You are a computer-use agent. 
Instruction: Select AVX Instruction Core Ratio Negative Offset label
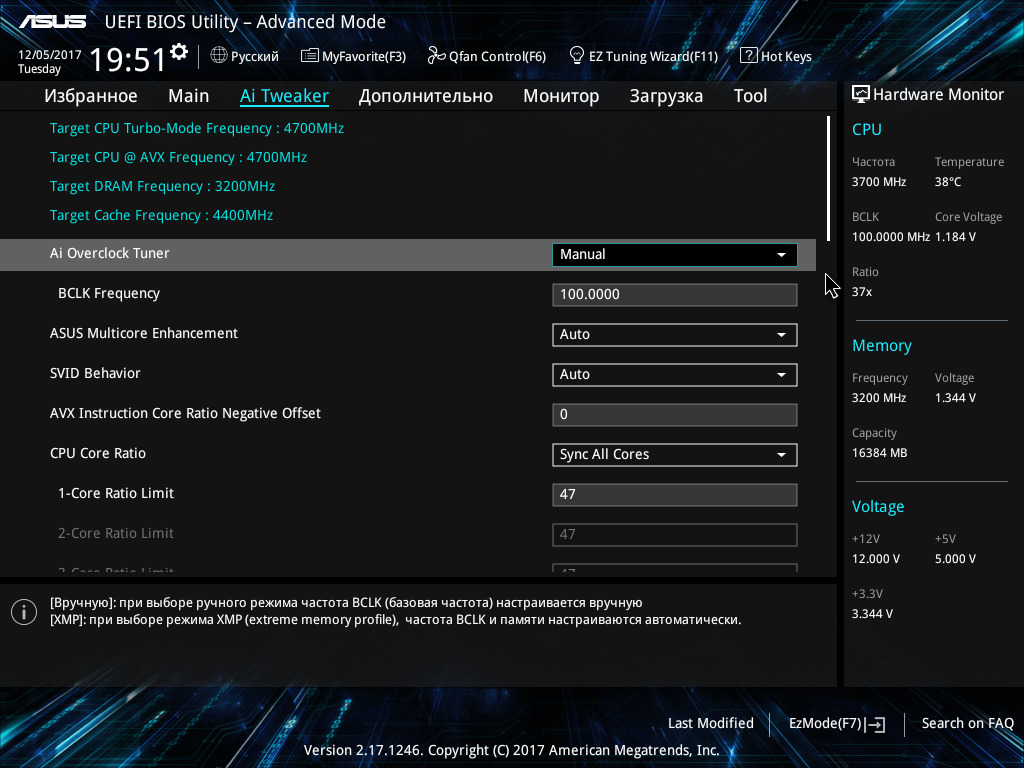click(185, 413)
